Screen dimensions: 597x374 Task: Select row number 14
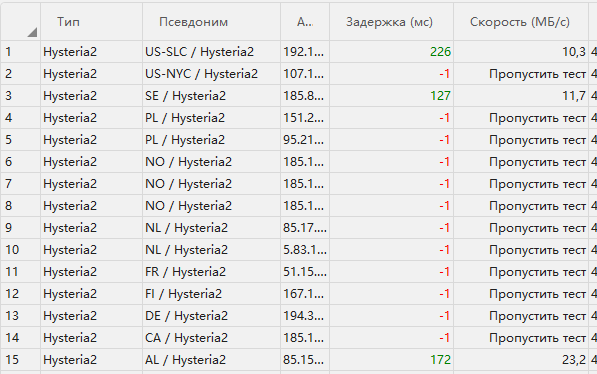(x=12, y=338)
